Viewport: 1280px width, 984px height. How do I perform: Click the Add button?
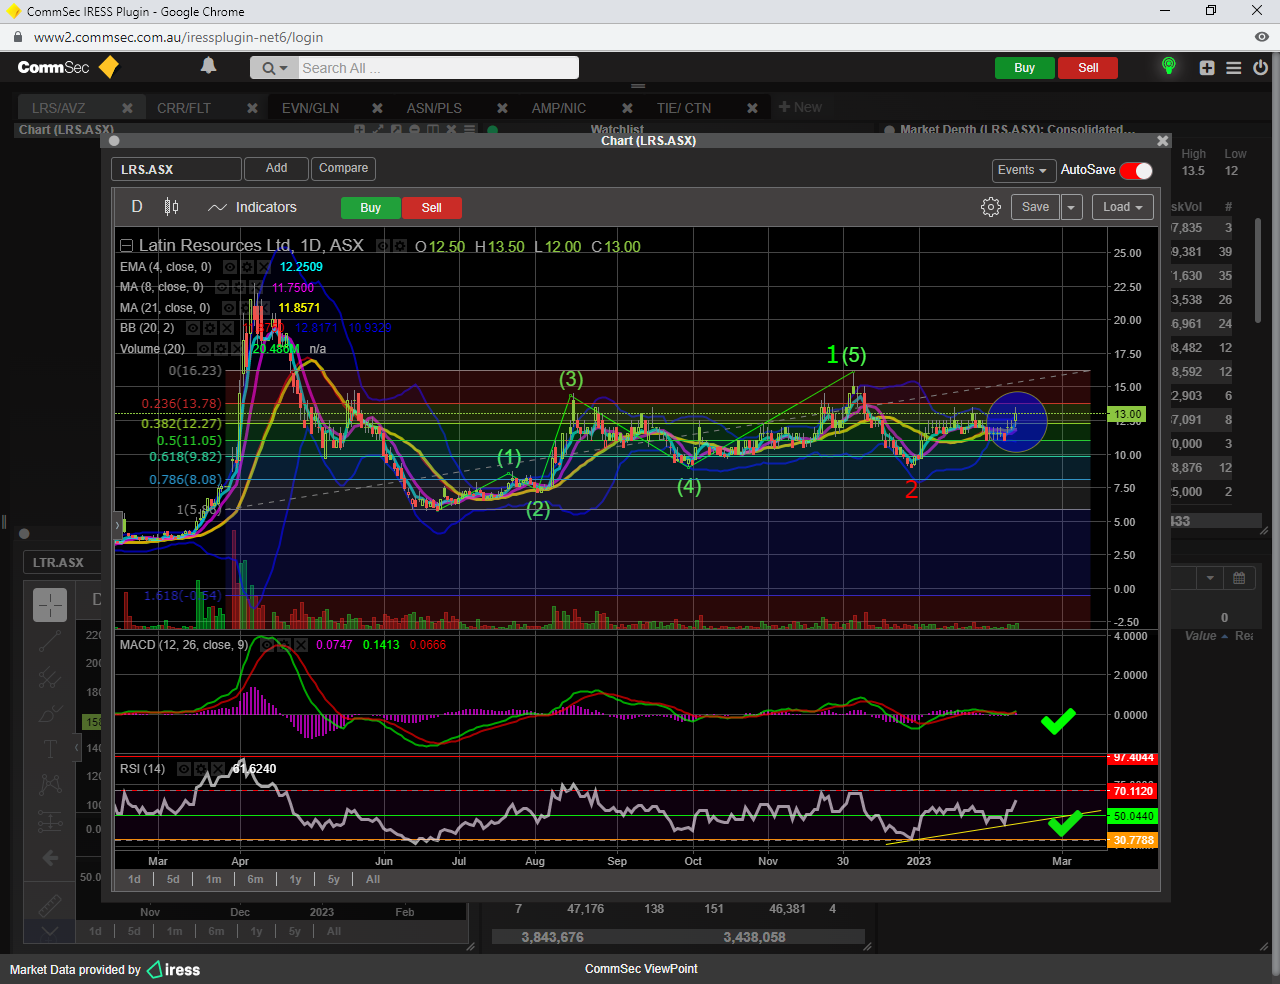coord(276,169)
